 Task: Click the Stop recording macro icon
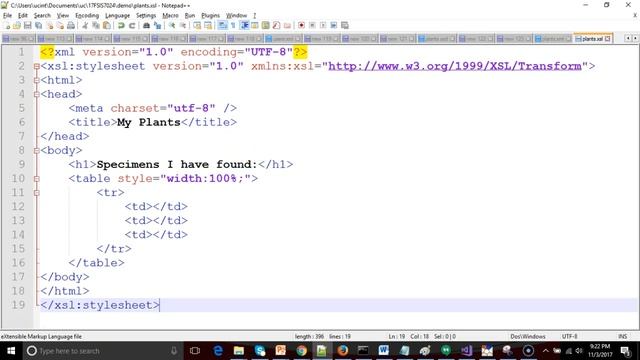point(312,25)
